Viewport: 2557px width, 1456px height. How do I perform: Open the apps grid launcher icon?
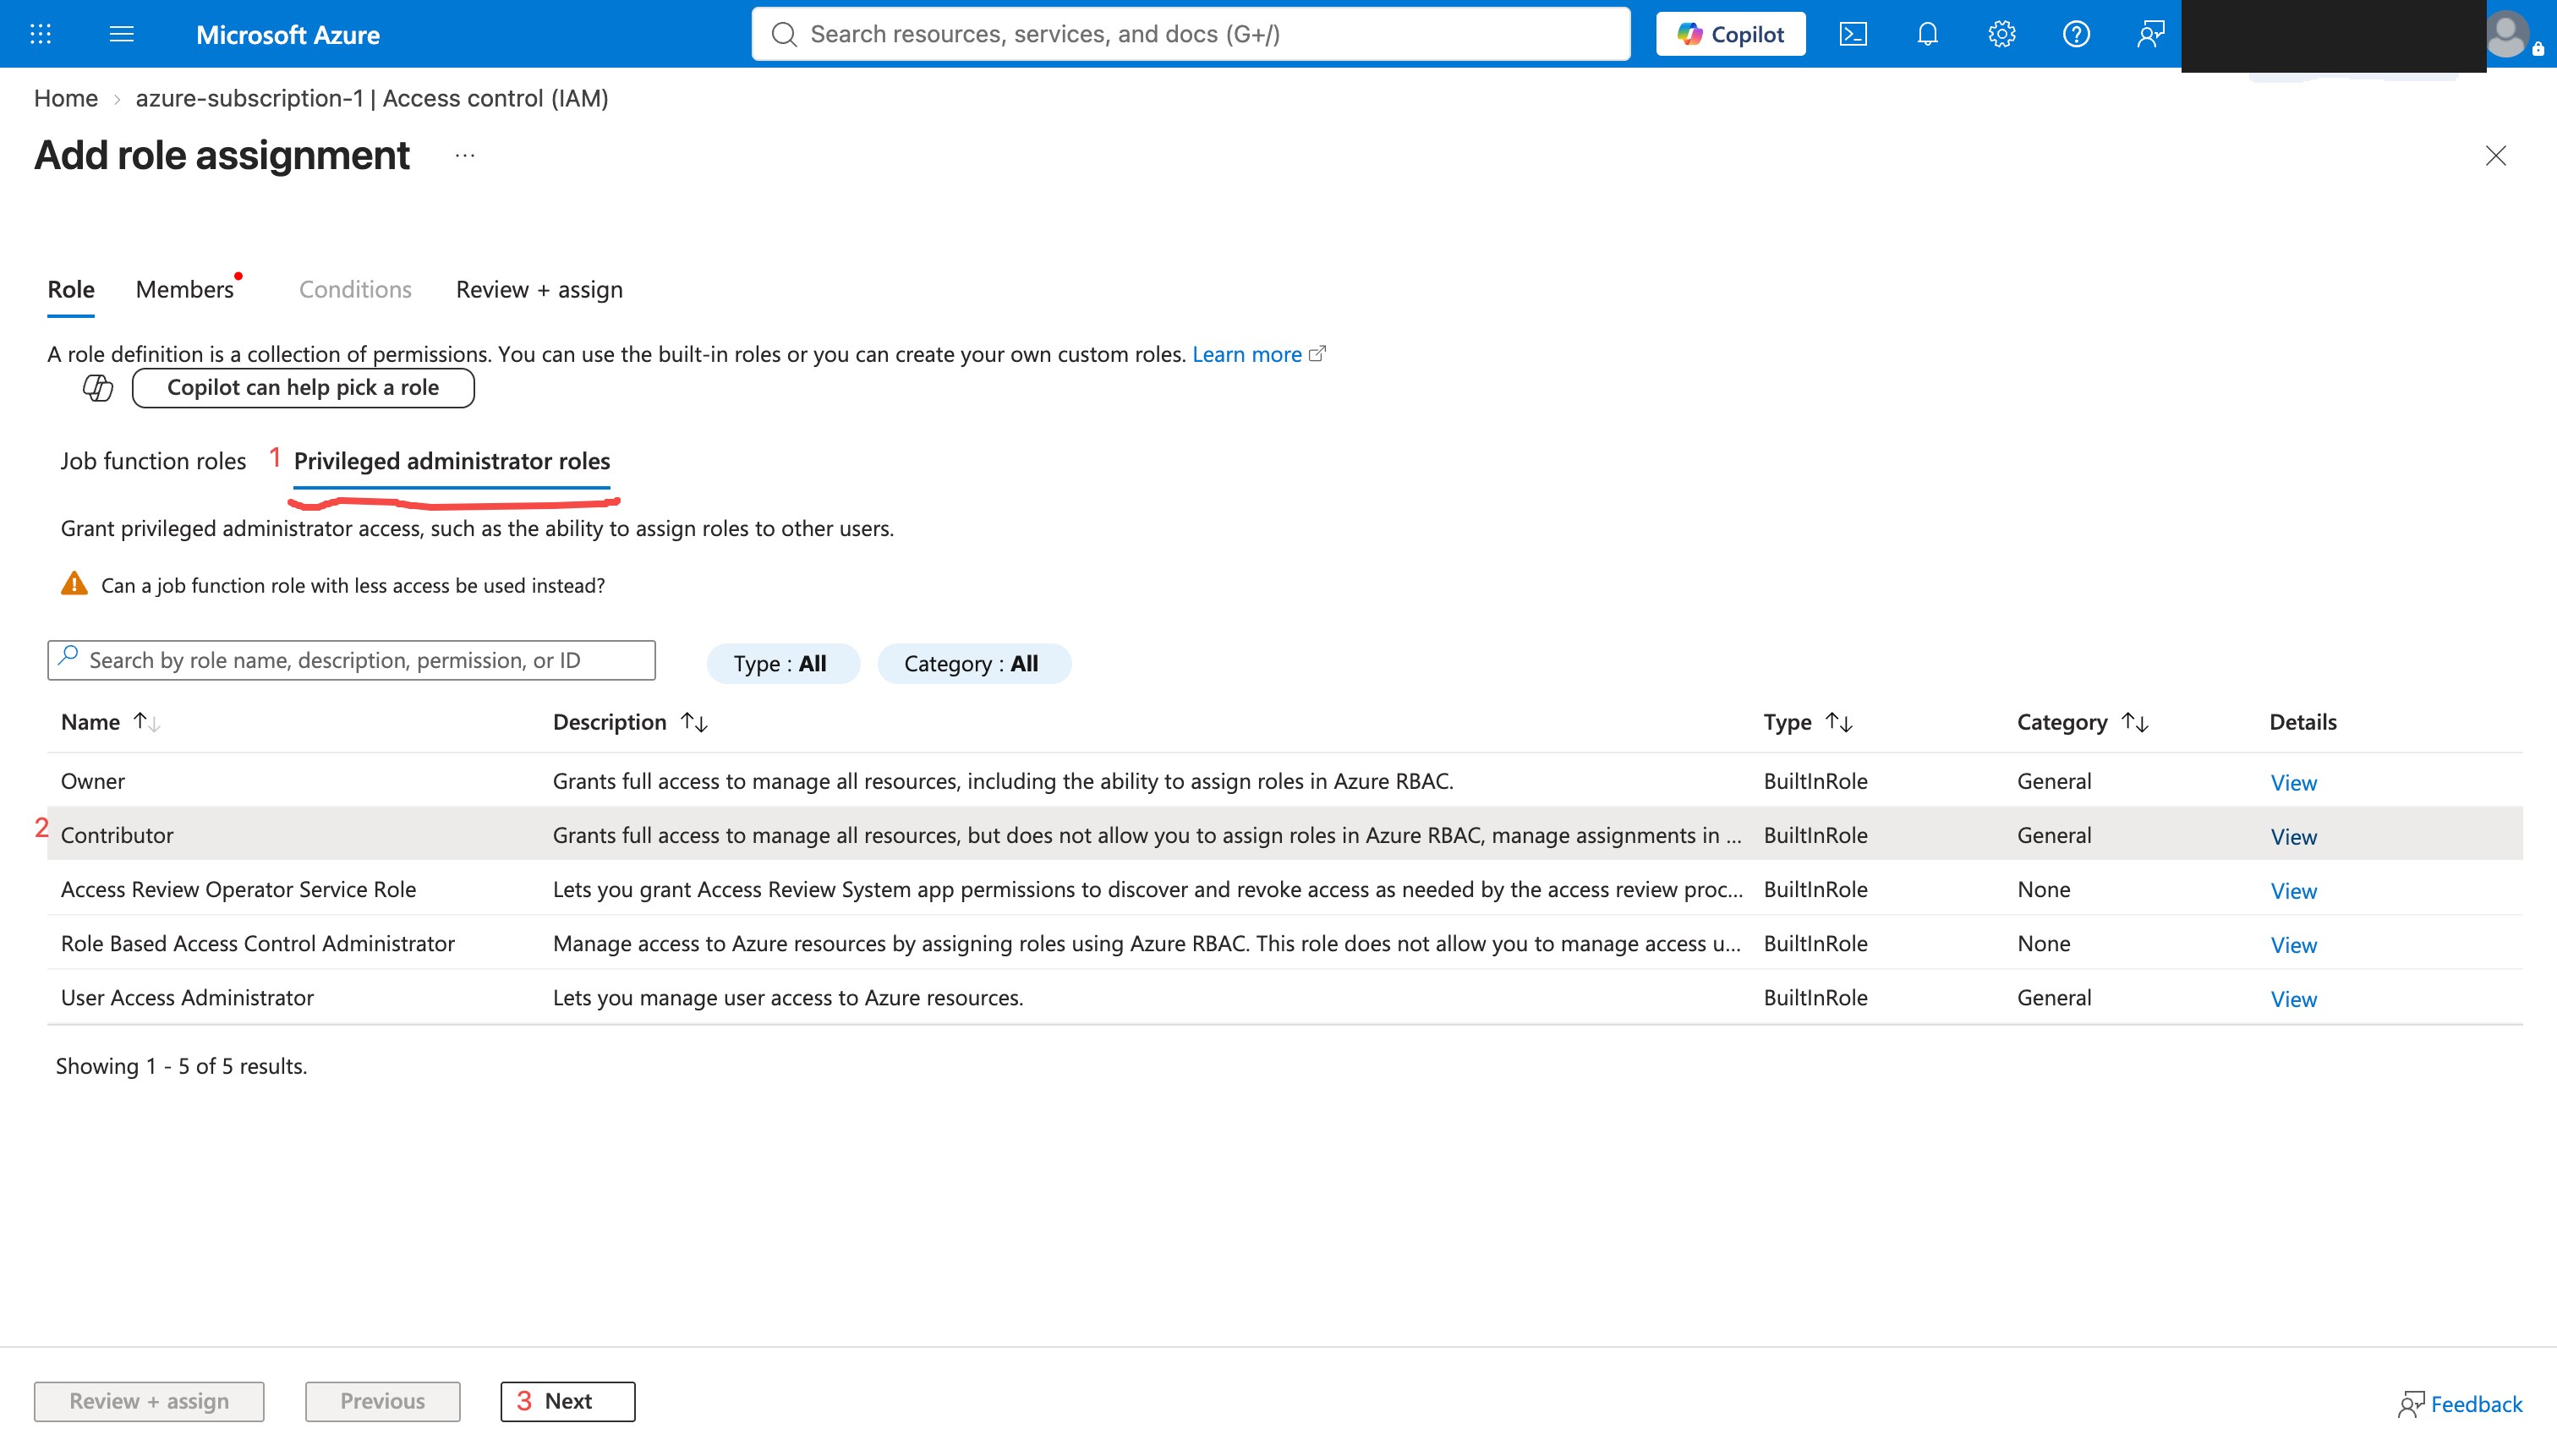[41, 34]
